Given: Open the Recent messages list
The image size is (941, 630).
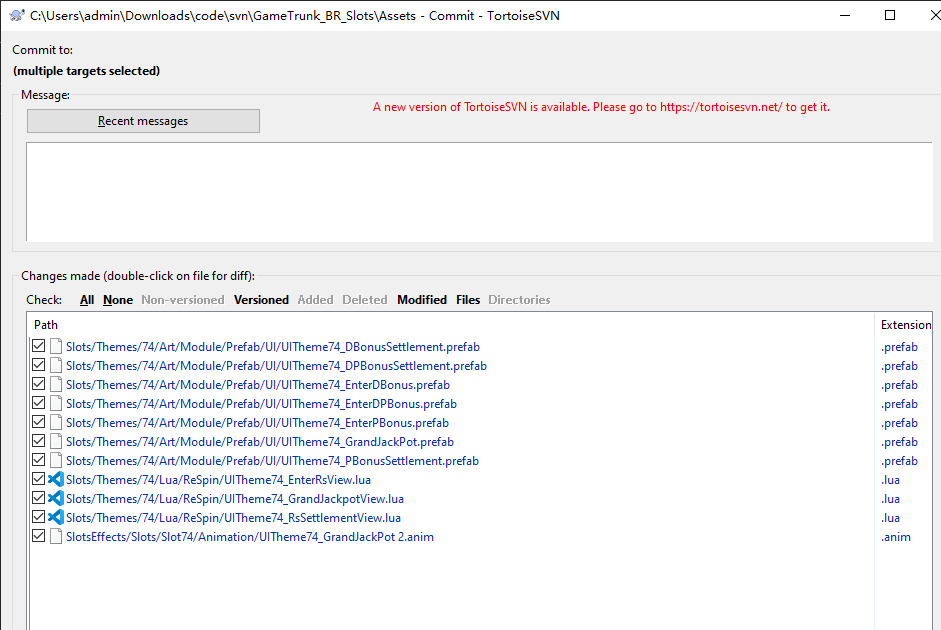Looking at the screenshot, I should pos(143,121).
